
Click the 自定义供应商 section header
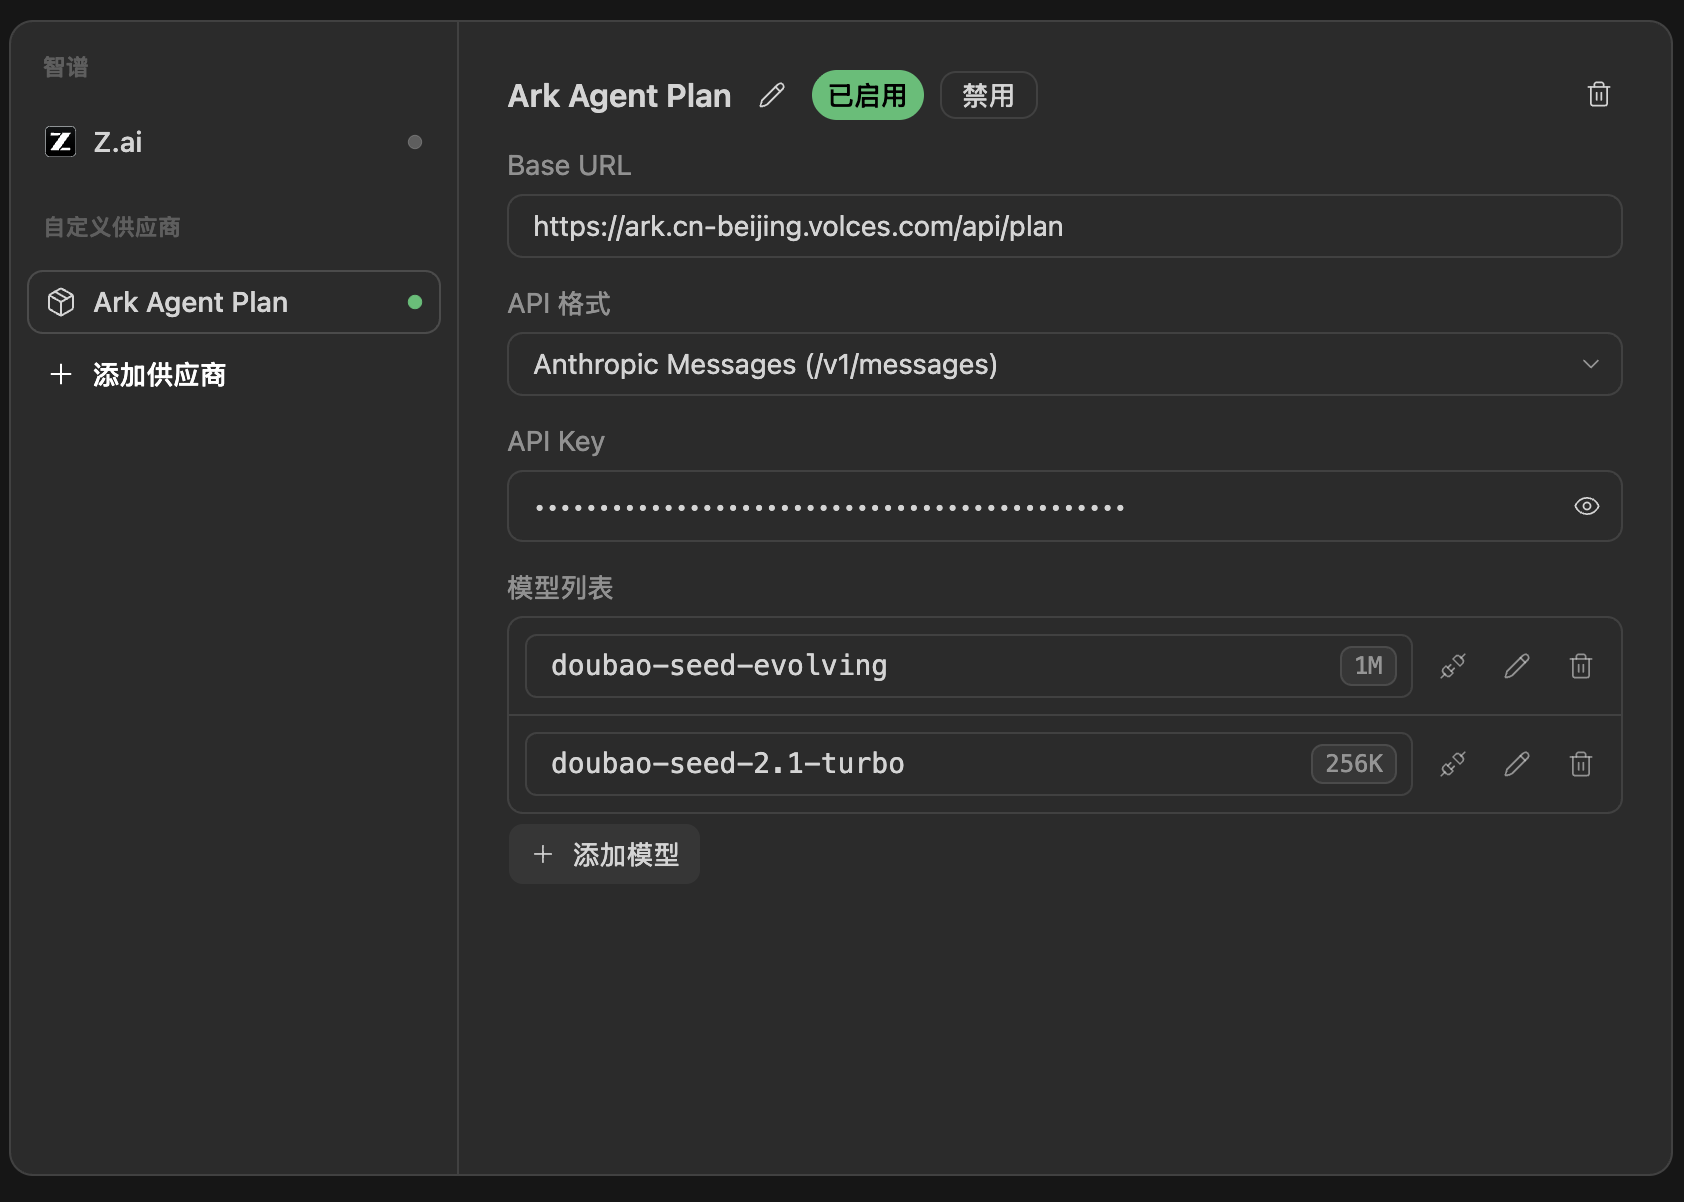pos(112,227)
